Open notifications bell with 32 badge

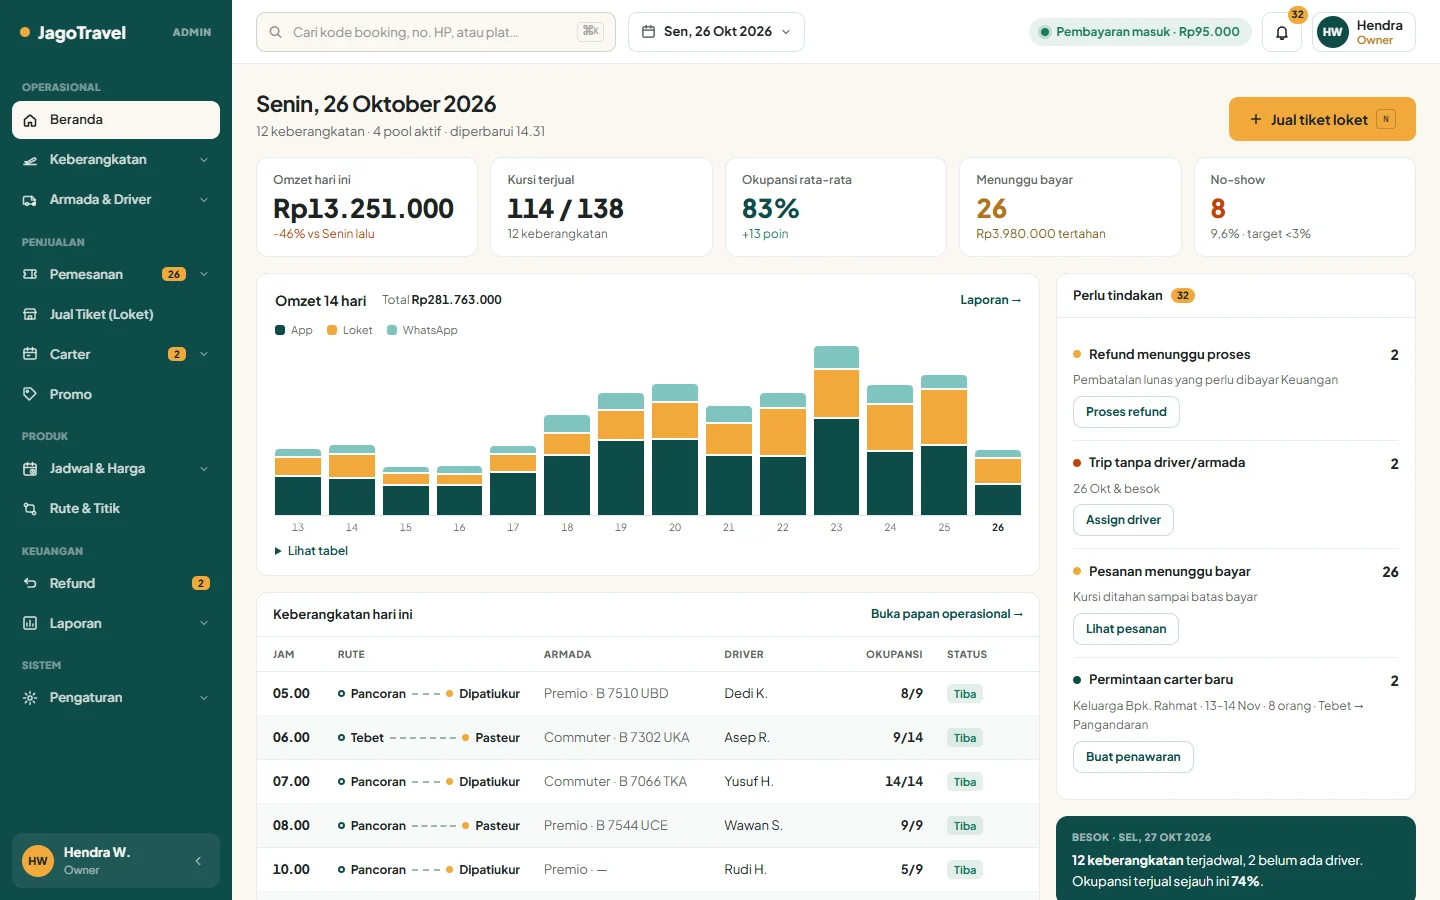[1282, 32]
